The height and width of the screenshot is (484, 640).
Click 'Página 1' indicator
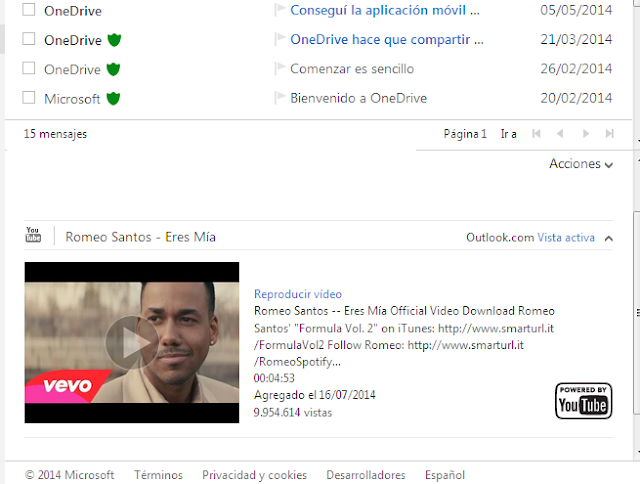click(465, 134)
